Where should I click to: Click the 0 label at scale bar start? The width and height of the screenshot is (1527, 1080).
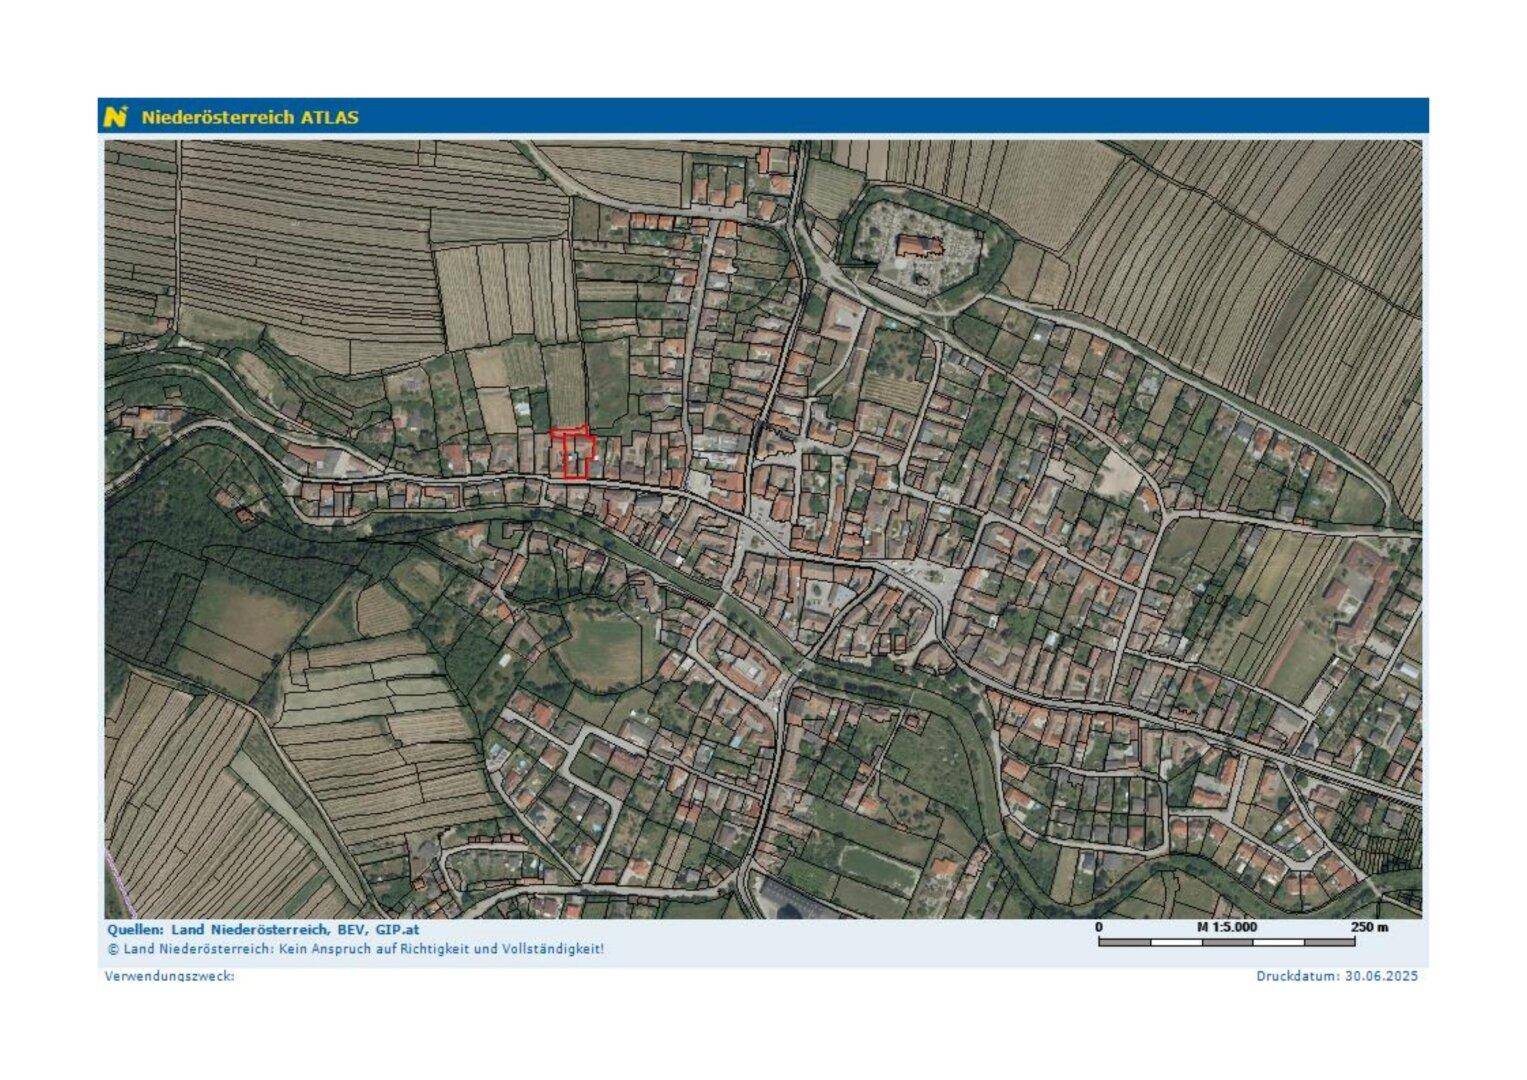coord(1099,927)
